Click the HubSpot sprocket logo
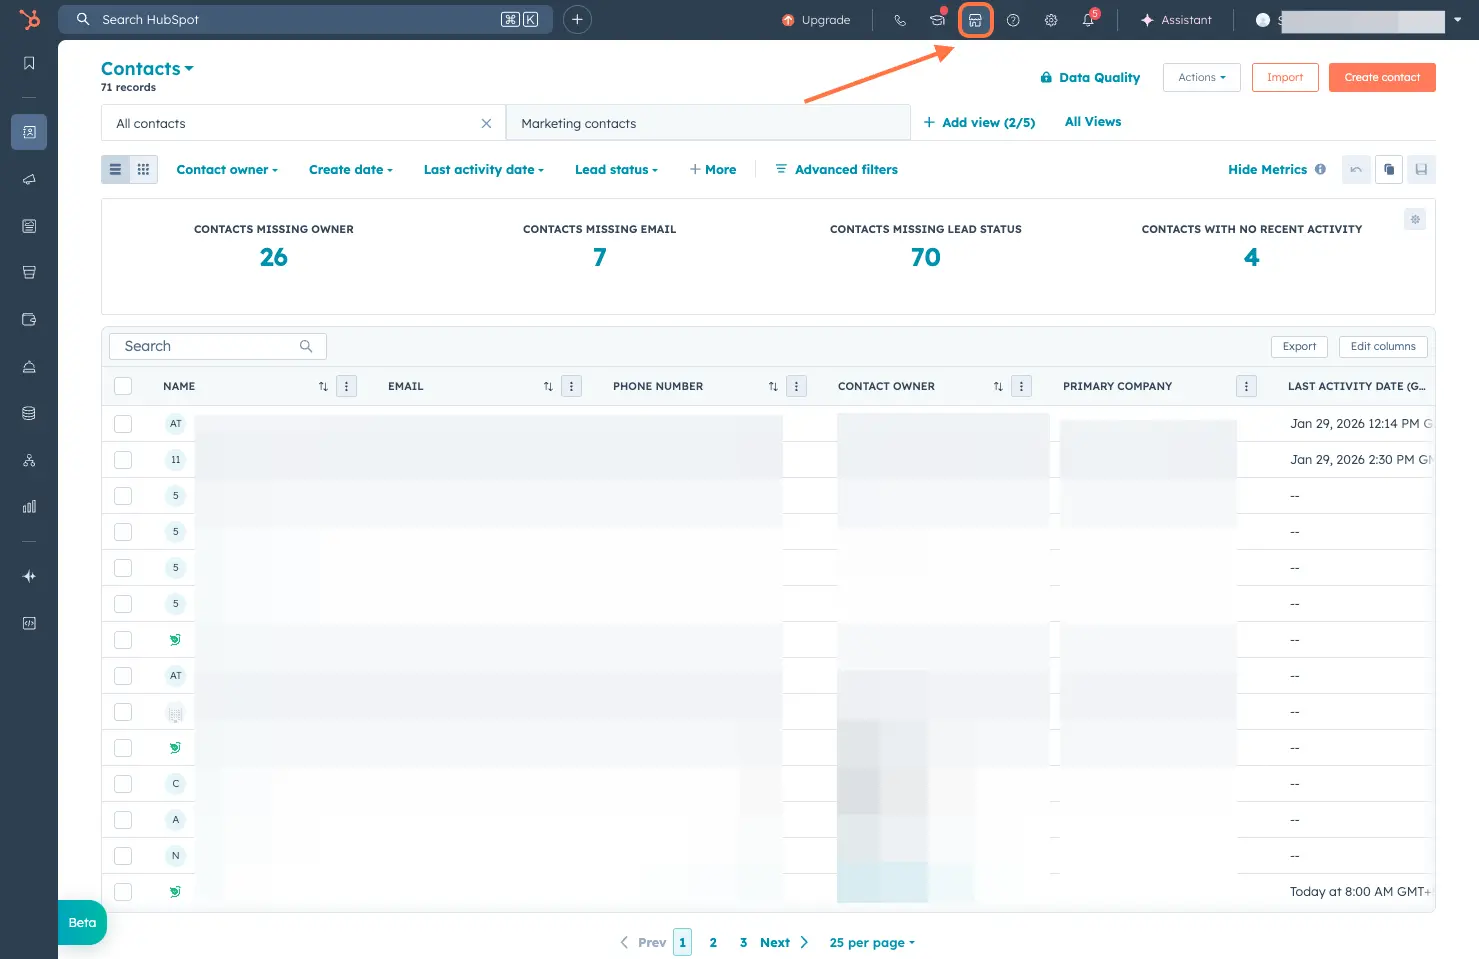This screenshot has height=959, width=1479. [29, 19]
